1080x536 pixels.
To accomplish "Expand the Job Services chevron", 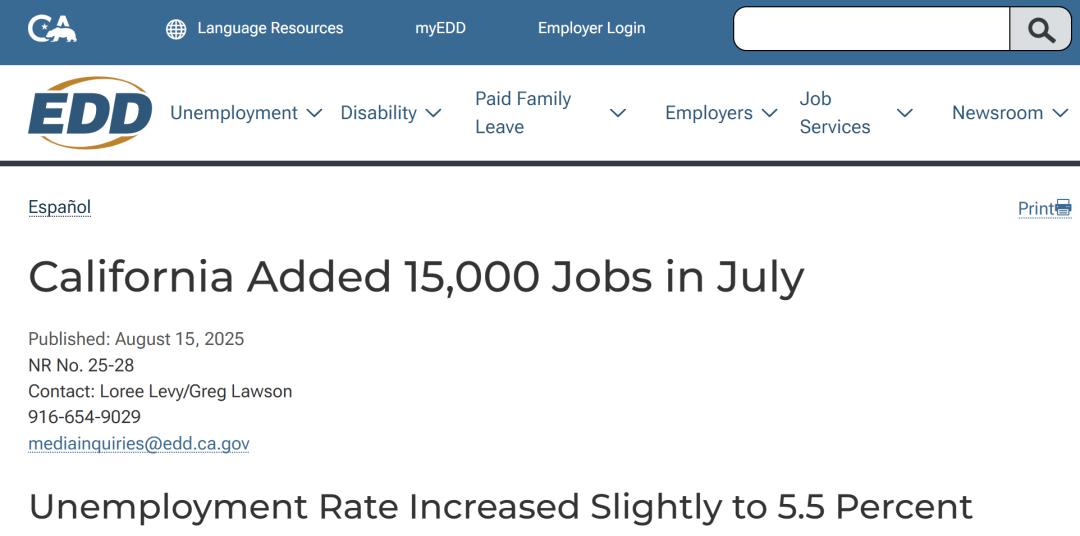I will (905, 113).
